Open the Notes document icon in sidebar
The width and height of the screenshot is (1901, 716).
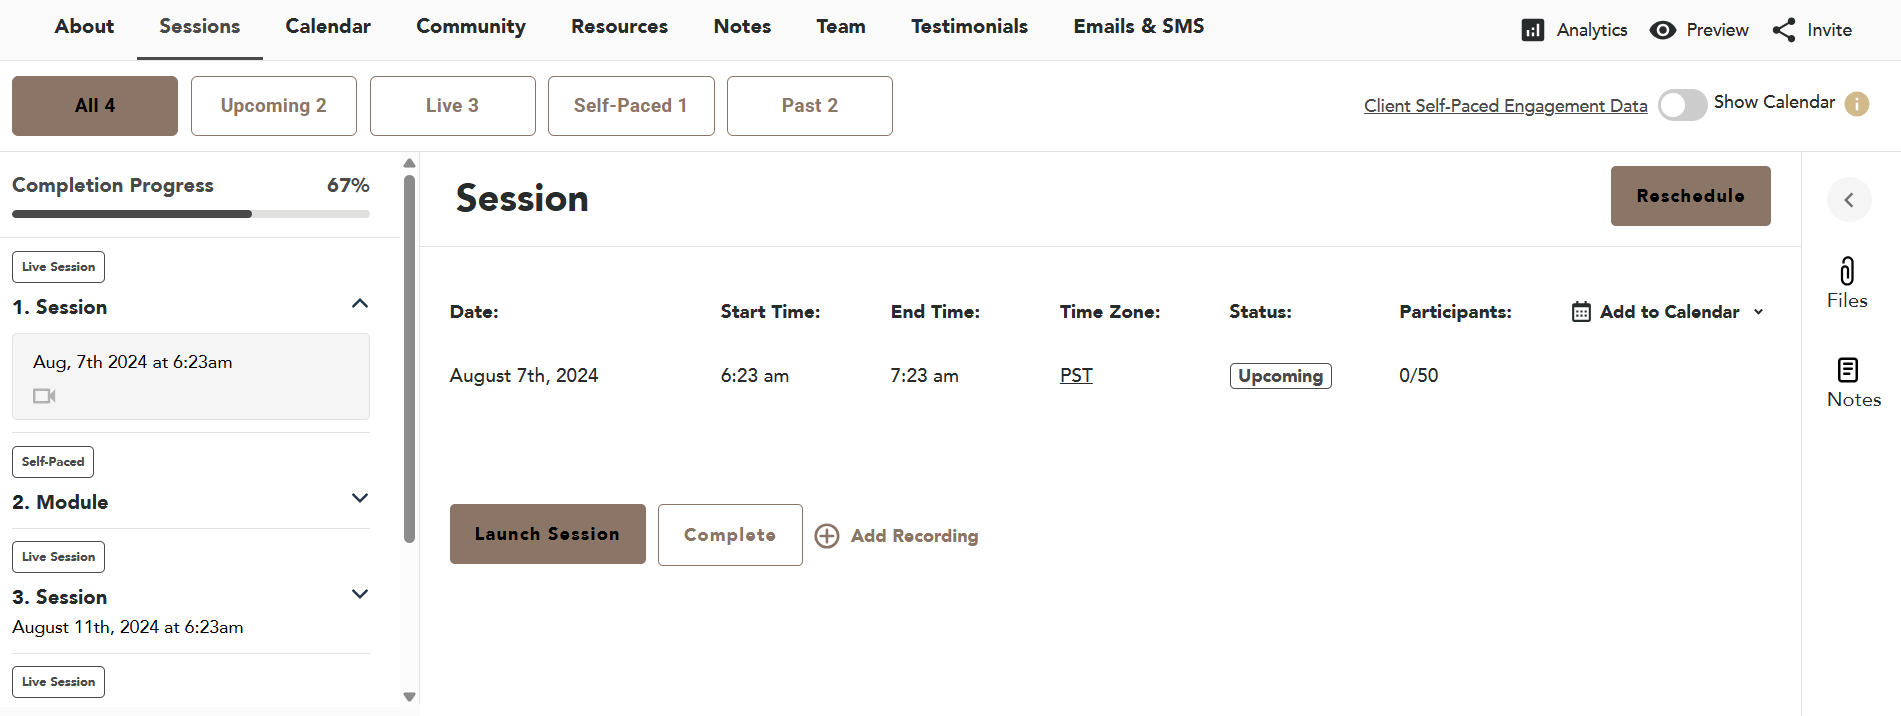pyautogui.click(x=1848, y=370)
